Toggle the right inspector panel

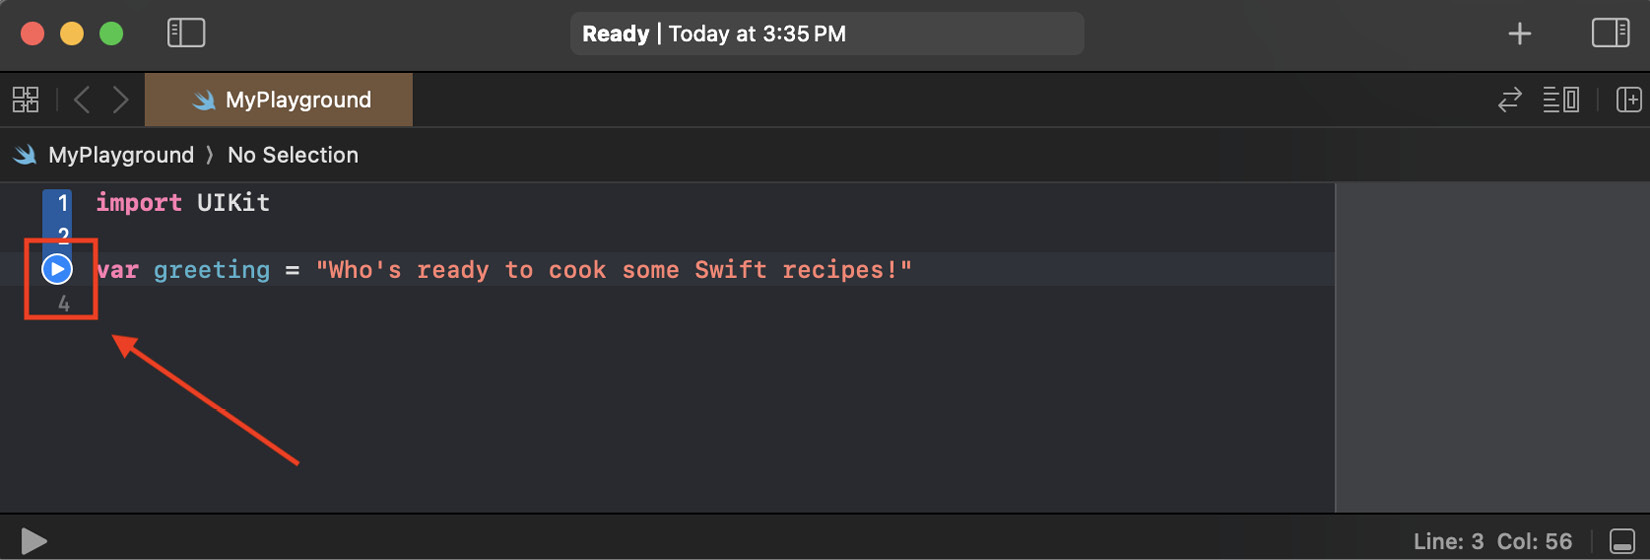[x=1610, y=33]
